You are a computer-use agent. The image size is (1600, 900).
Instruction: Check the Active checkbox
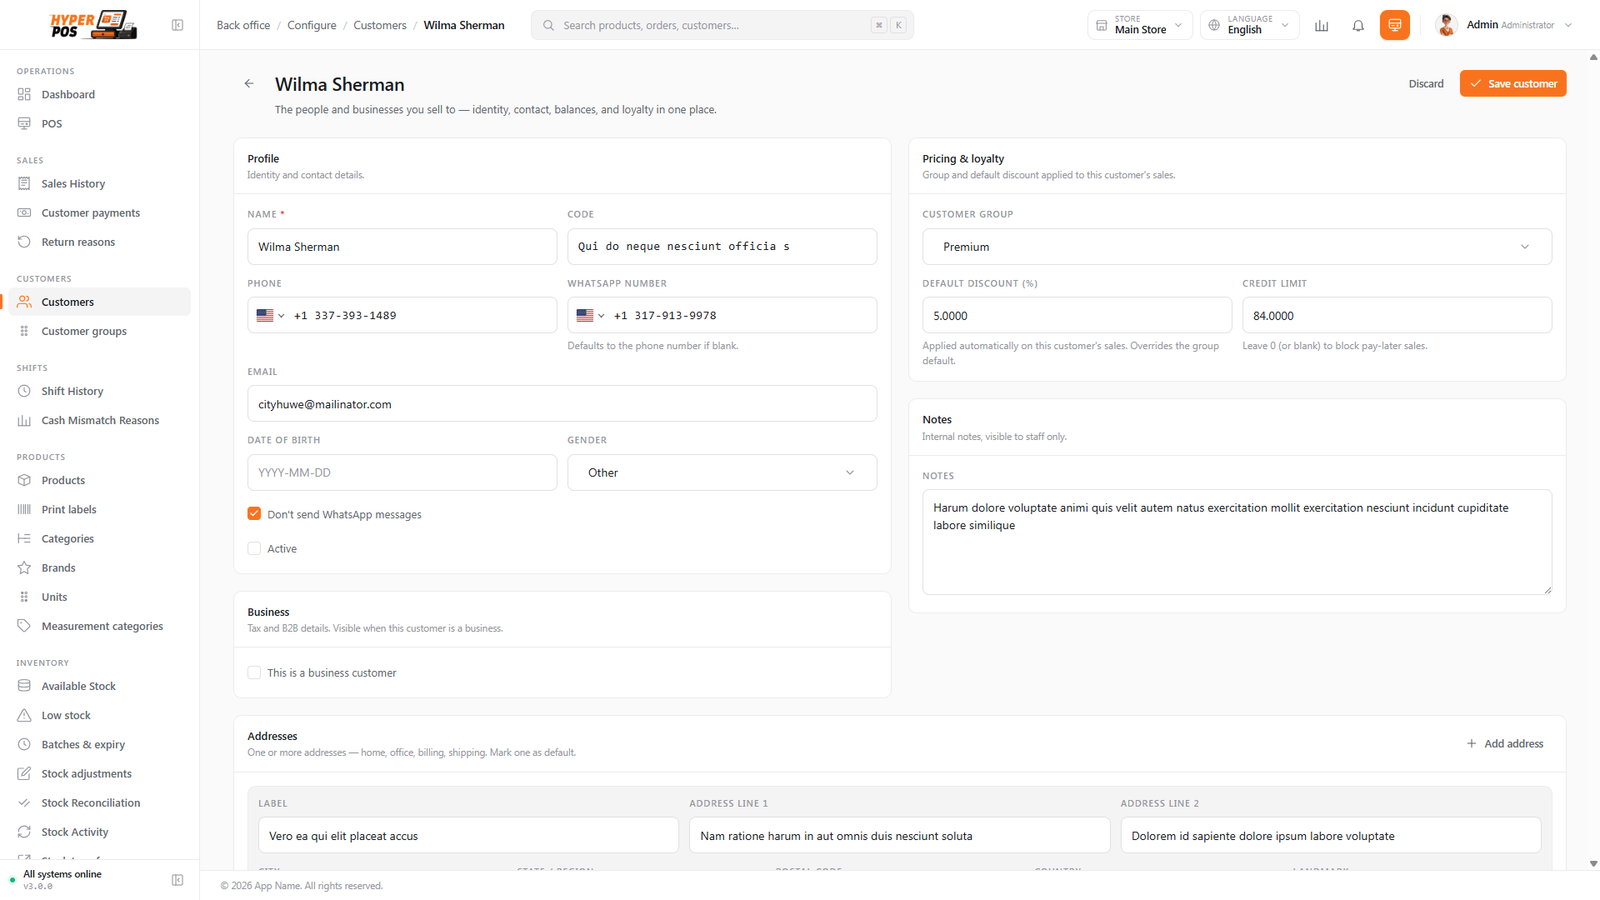(x=254, y=548)
